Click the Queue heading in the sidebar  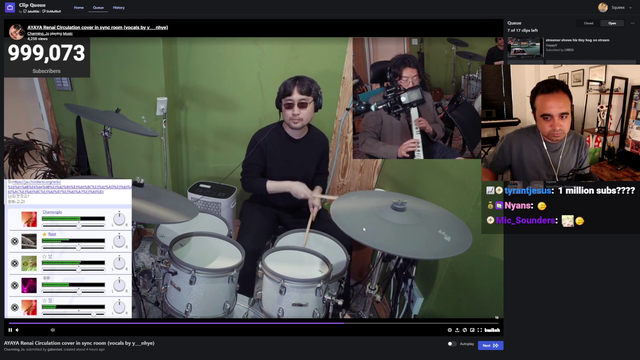point(514,23)
